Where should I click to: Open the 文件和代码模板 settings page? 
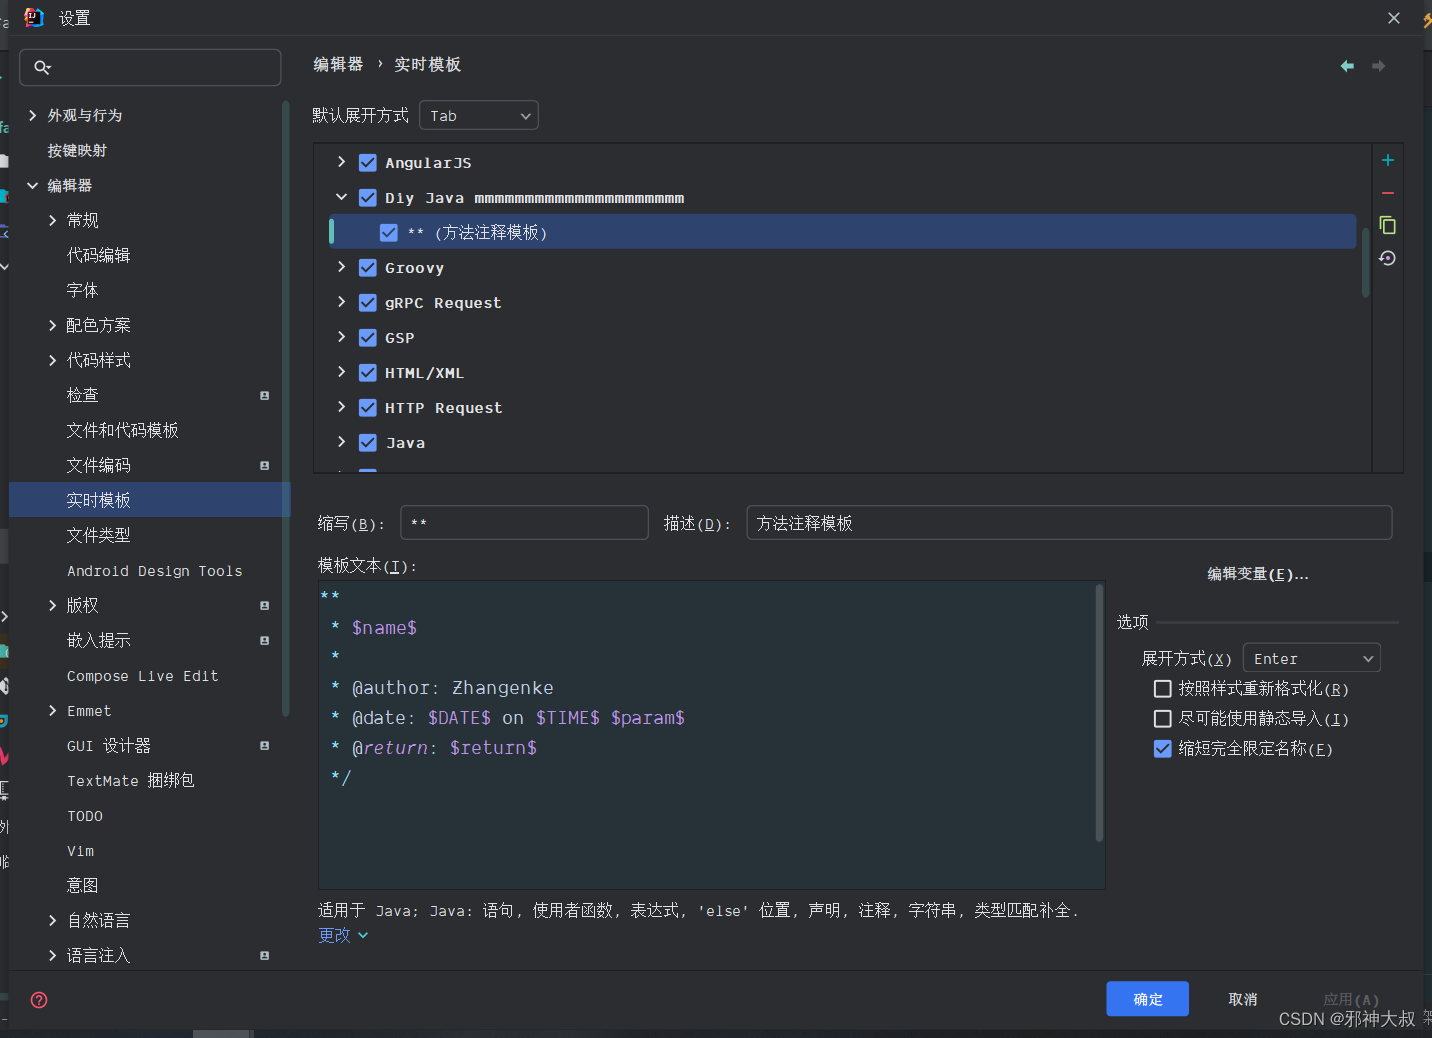(x=122, y=431)
